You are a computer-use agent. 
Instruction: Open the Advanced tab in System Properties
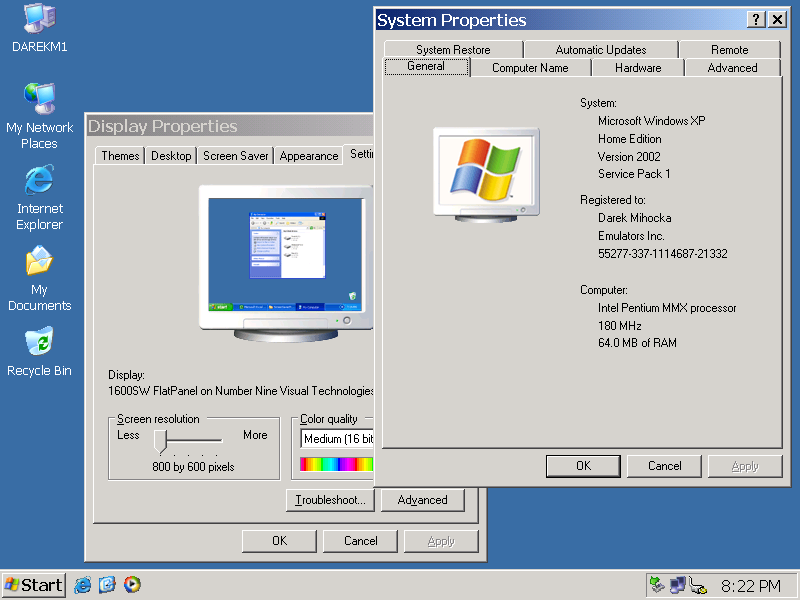click(x=732, y=68)
